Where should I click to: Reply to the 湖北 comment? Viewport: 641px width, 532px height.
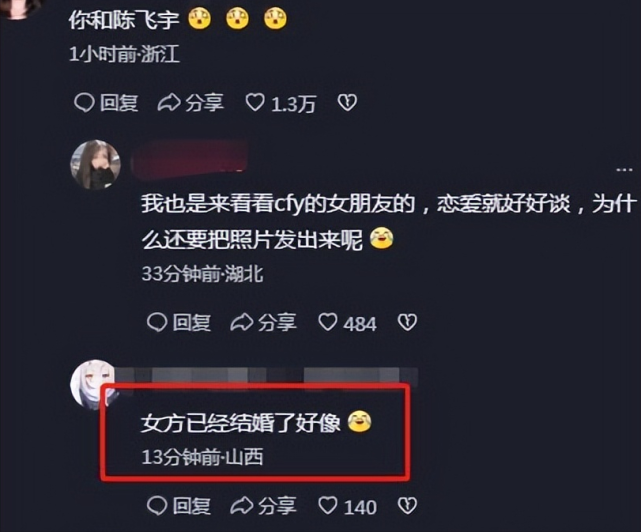pyautogui.click(x=179, y=322)
